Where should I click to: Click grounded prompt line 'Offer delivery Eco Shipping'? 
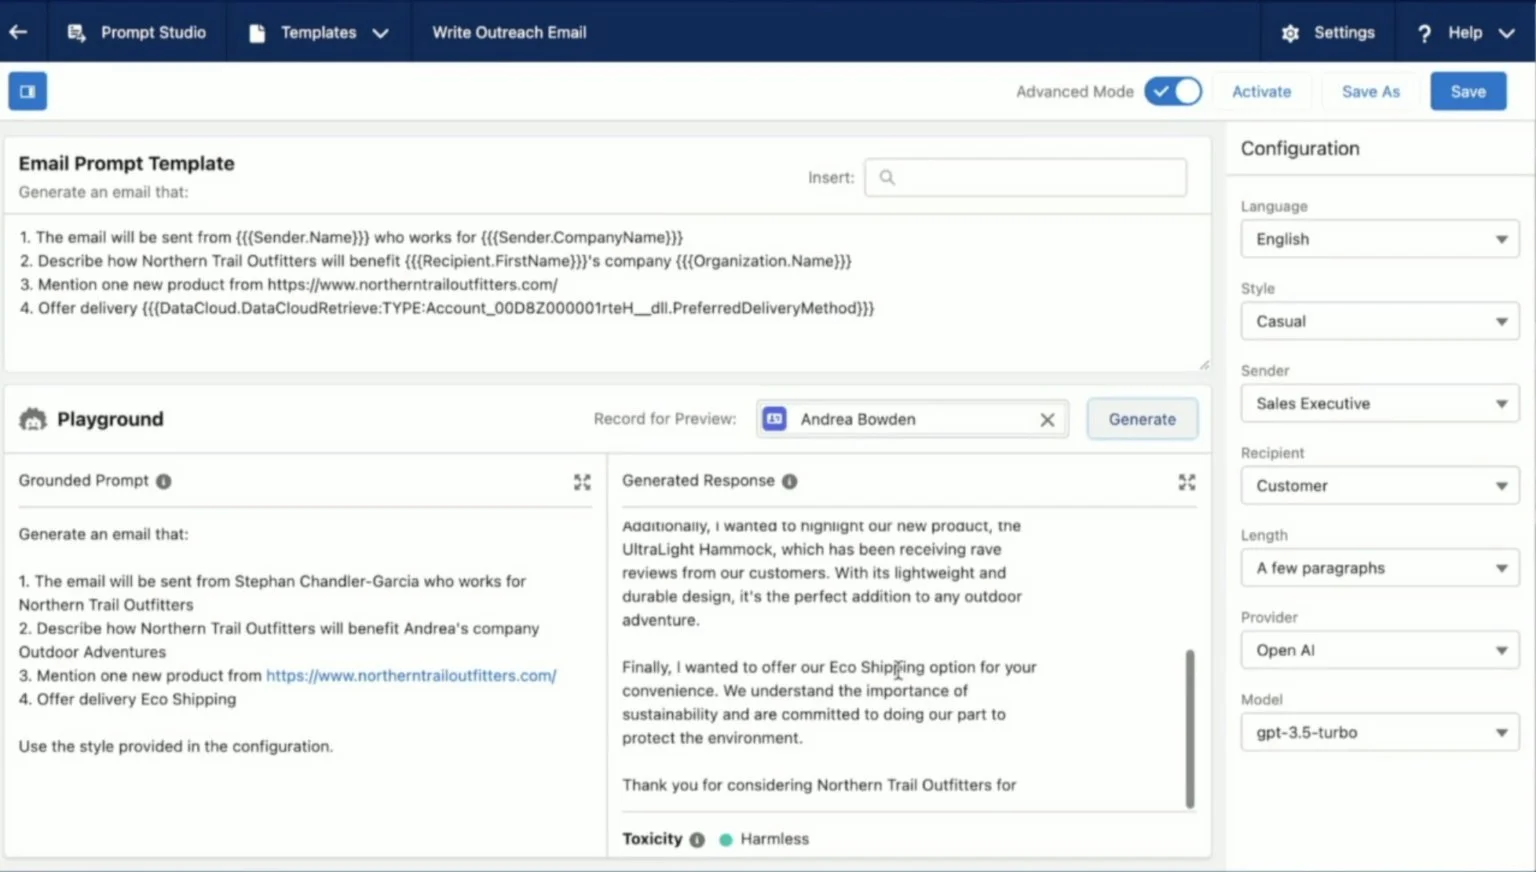(127, 699)
